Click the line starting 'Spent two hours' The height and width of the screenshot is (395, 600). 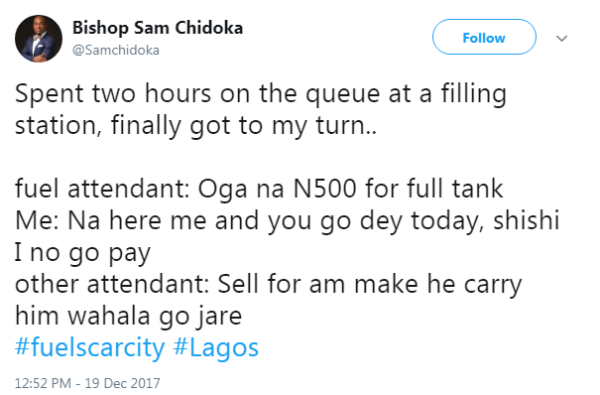pyautogui.click(x=261, y=94)
